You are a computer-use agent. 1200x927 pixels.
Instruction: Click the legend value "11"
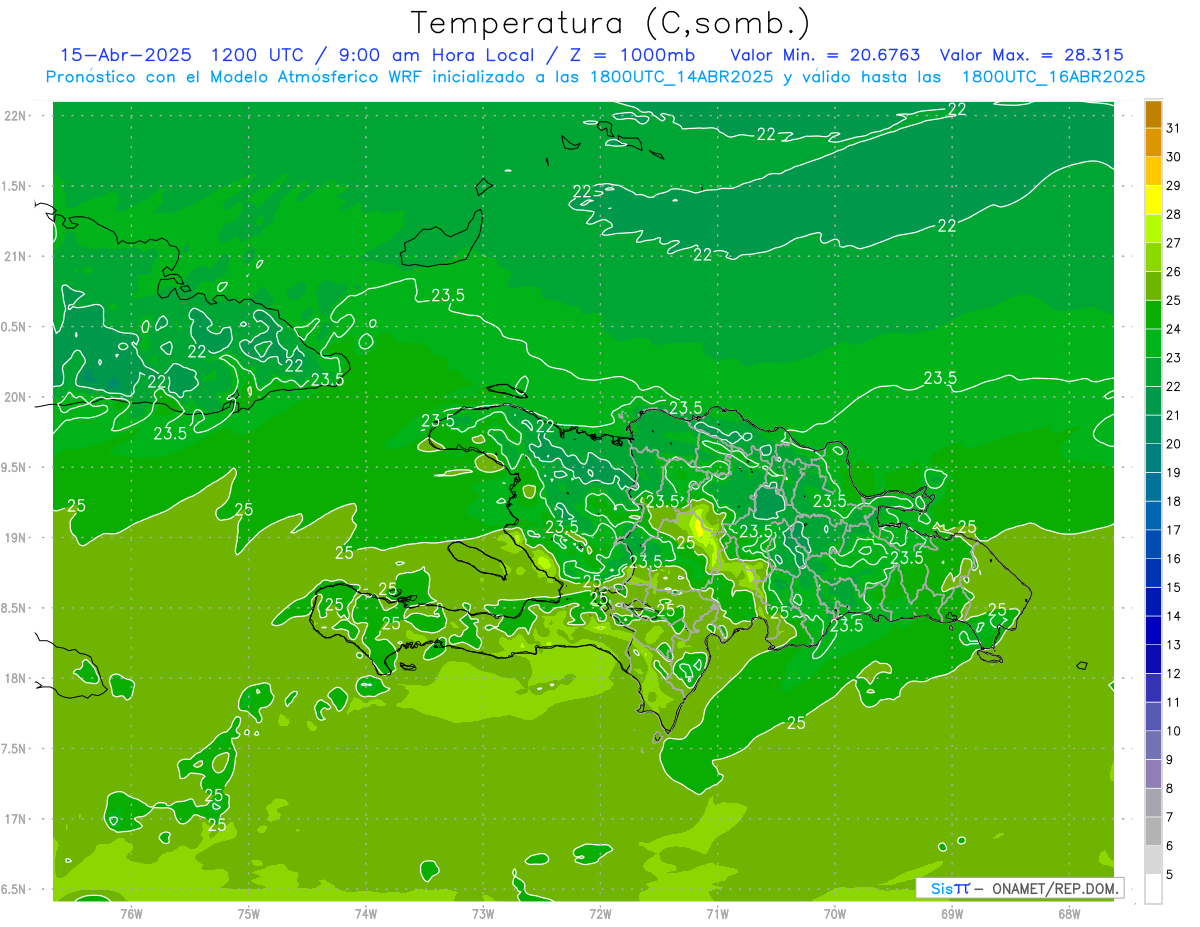[1173, 703]
